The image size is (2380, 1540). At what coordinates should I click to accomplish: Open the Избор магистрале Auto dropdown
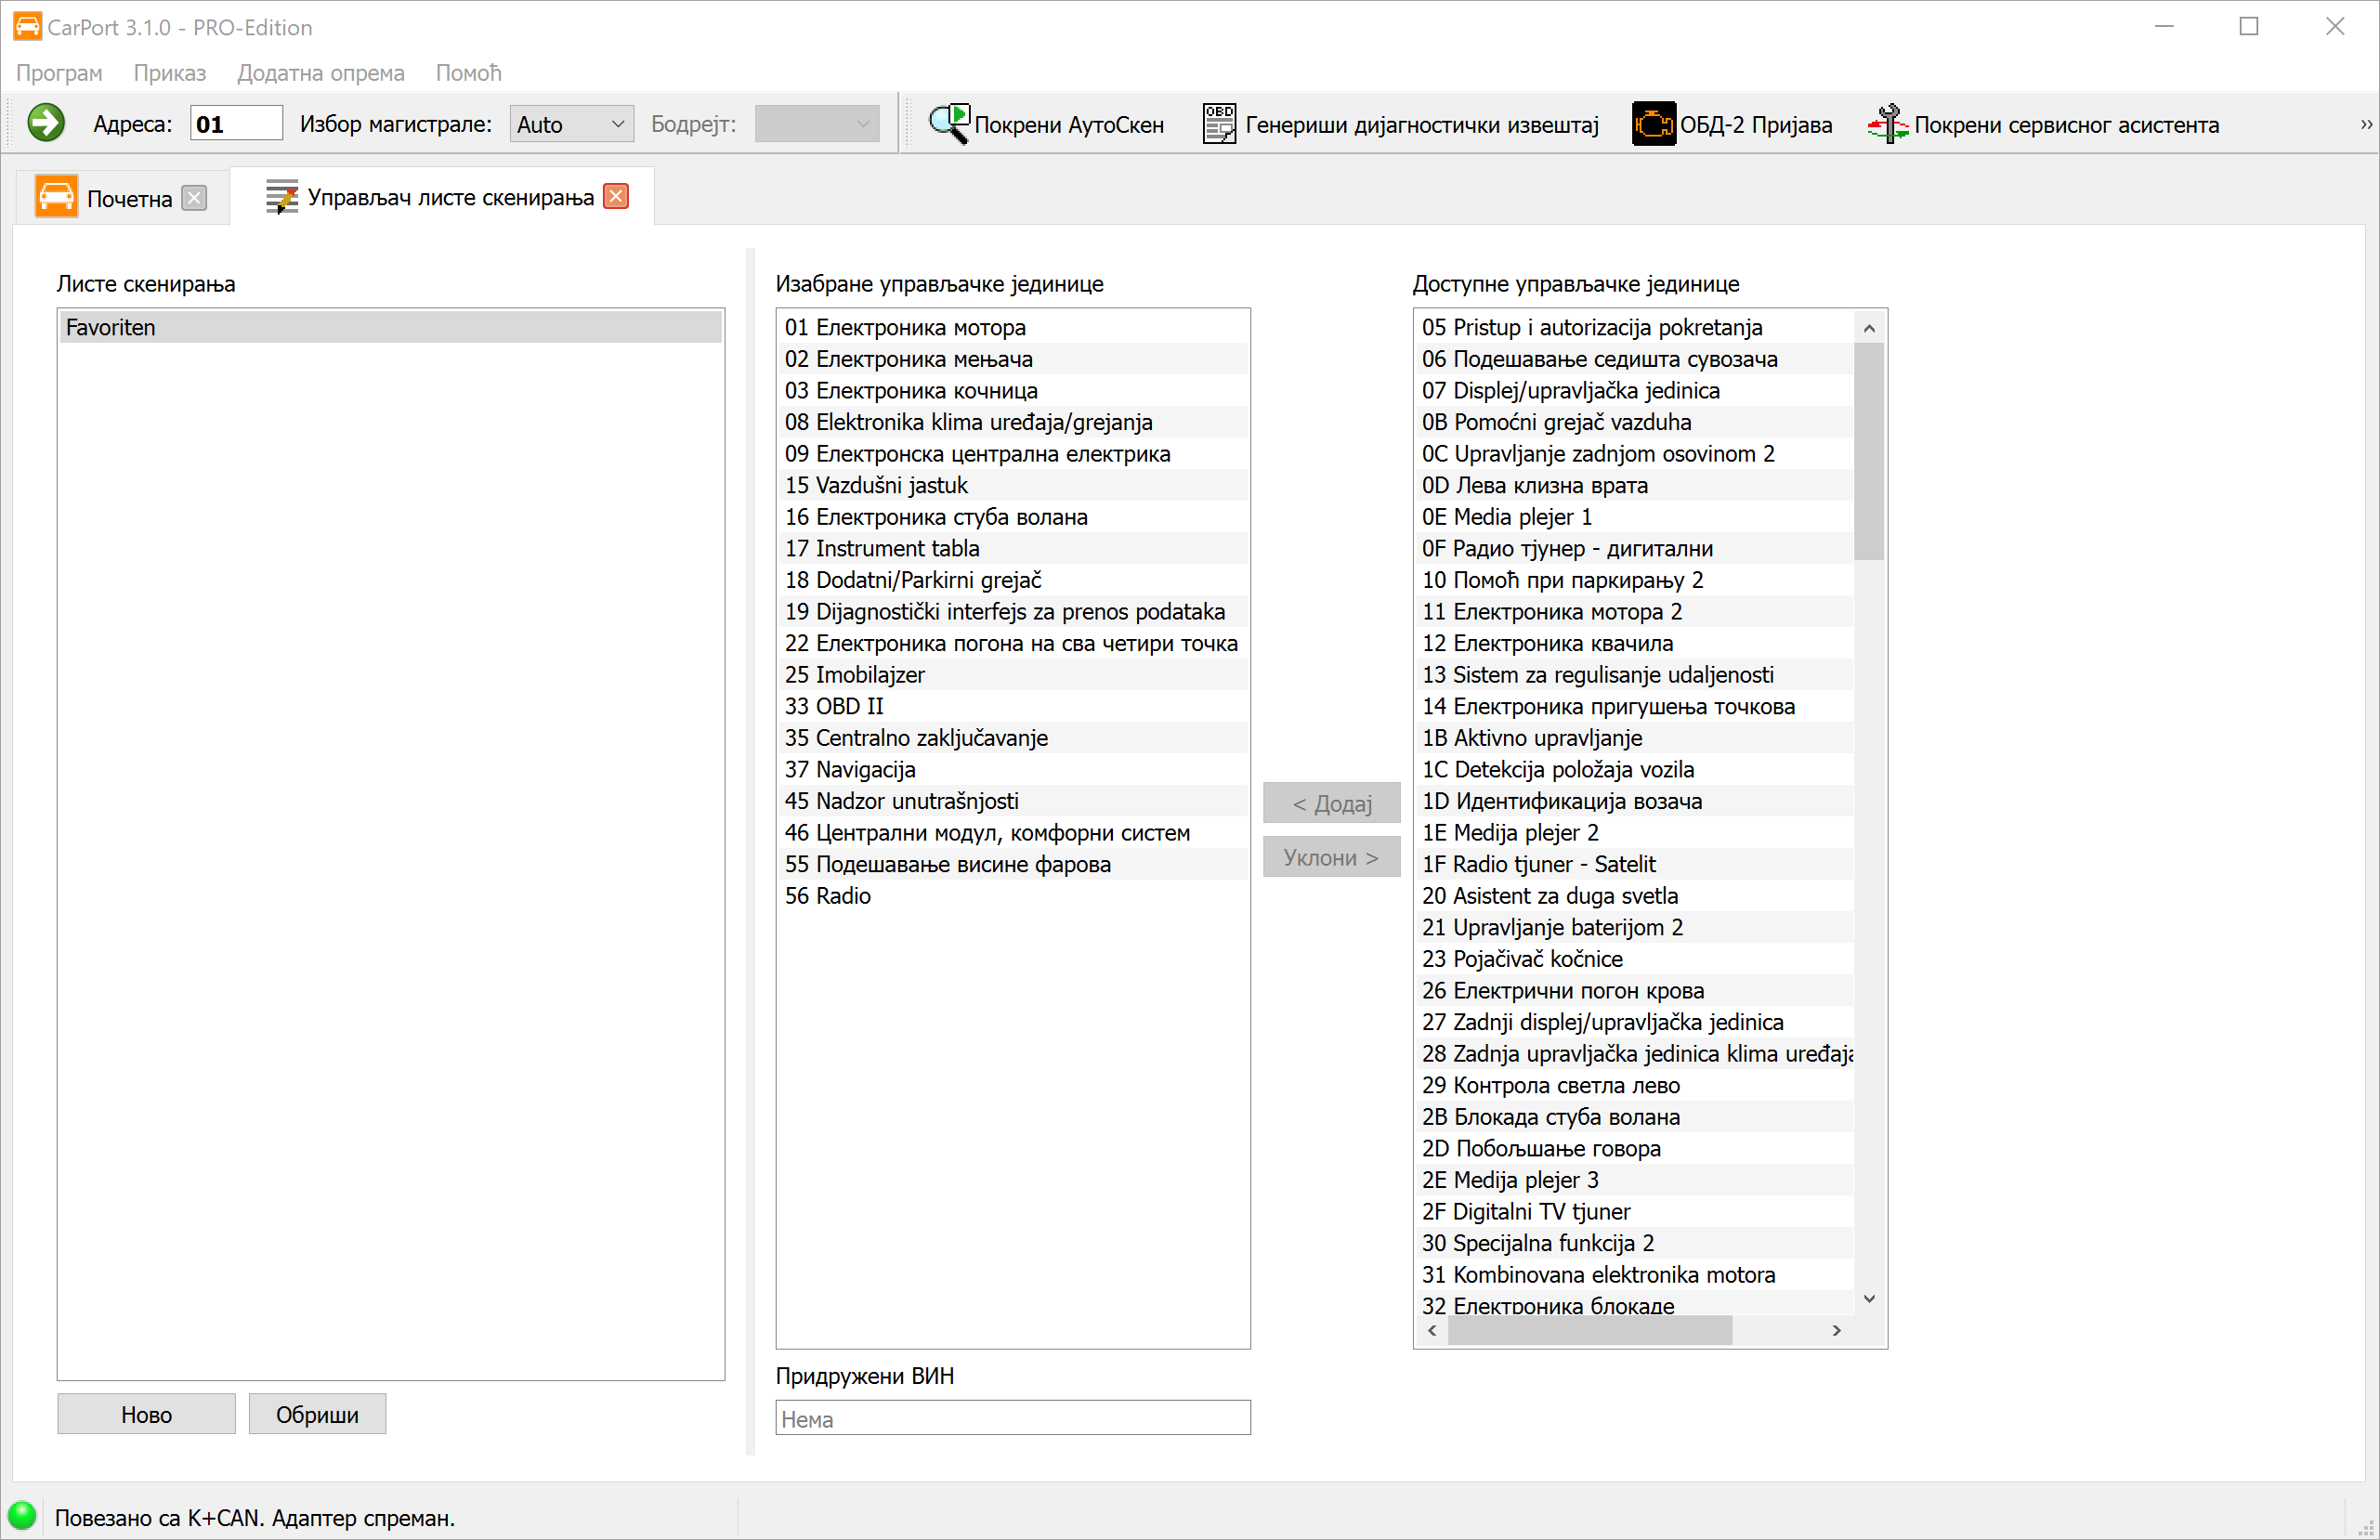(571, 124)
